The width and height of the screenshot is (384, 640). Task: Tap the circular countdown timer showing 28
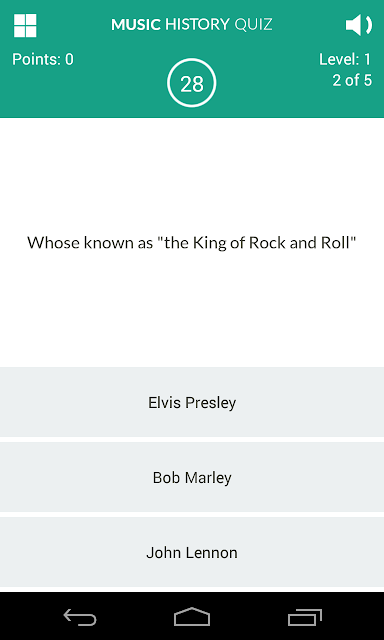pos(191,83)
